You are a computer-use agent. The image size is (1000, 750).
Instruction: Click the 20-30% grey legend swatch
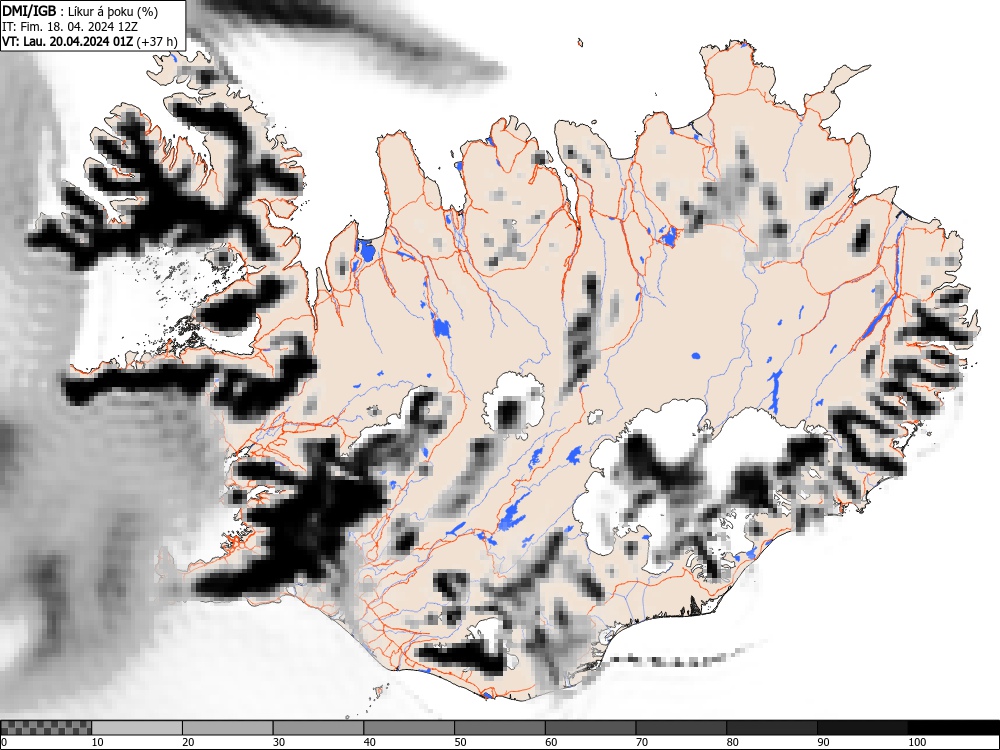pyautogui.click(x=228, y=728)
